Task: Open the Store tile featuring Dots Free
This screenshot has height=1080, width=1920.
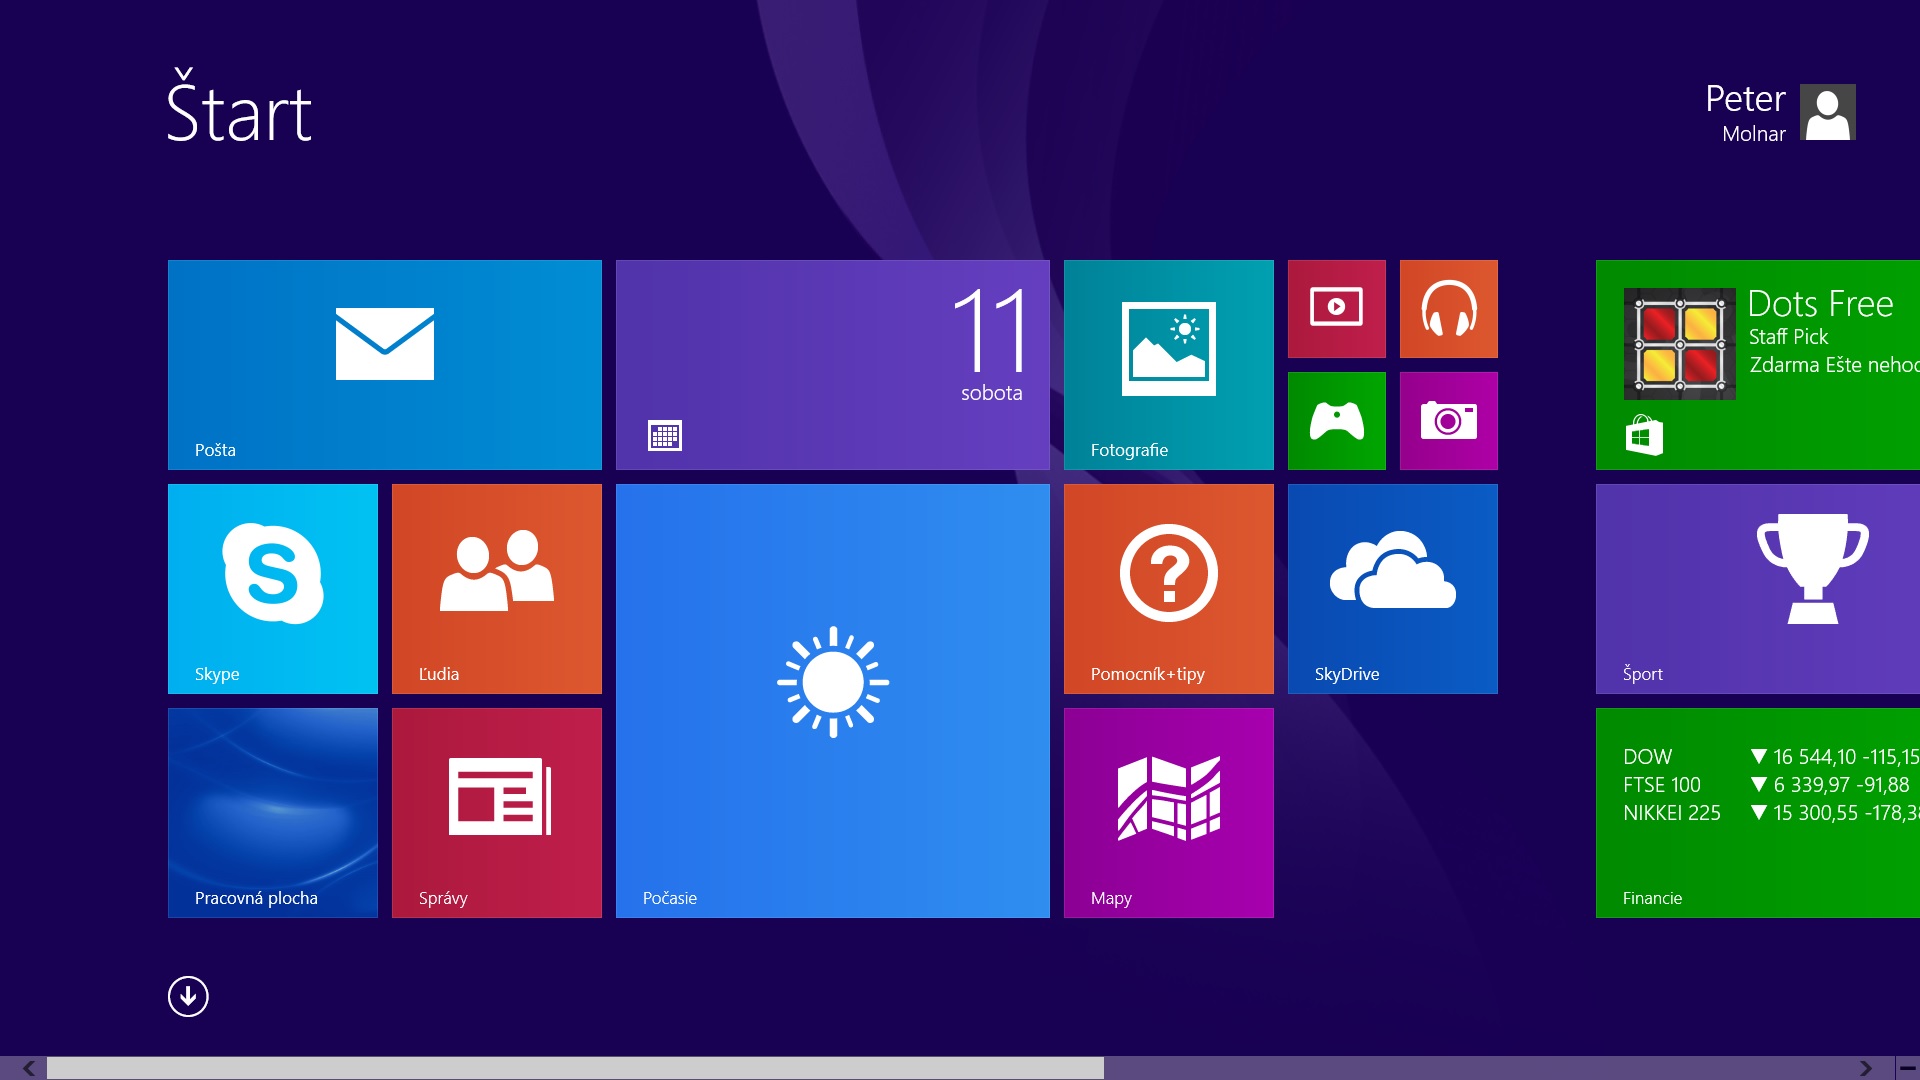Action: pos(1758,365)
